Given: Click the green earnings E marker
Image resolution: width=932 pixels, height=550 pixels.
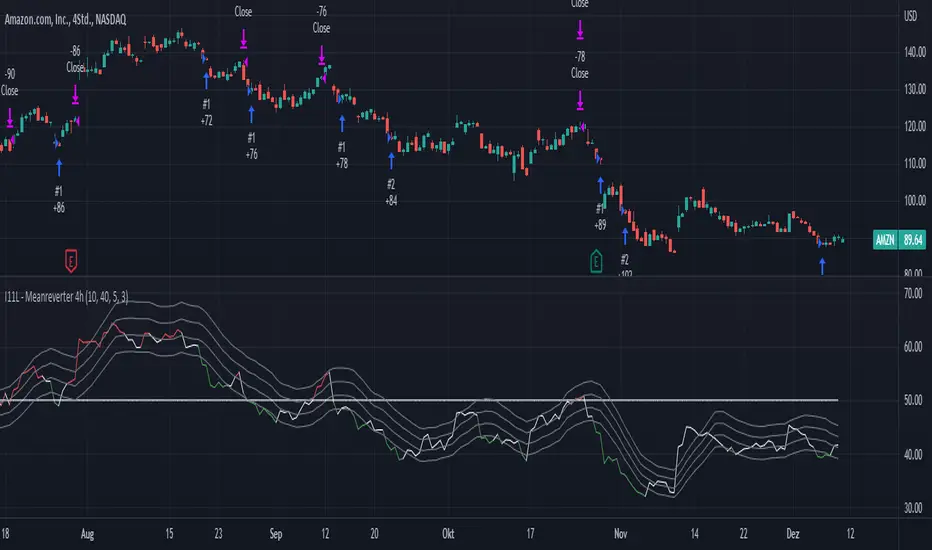Looking at the screenshot, I should point(597,261).
